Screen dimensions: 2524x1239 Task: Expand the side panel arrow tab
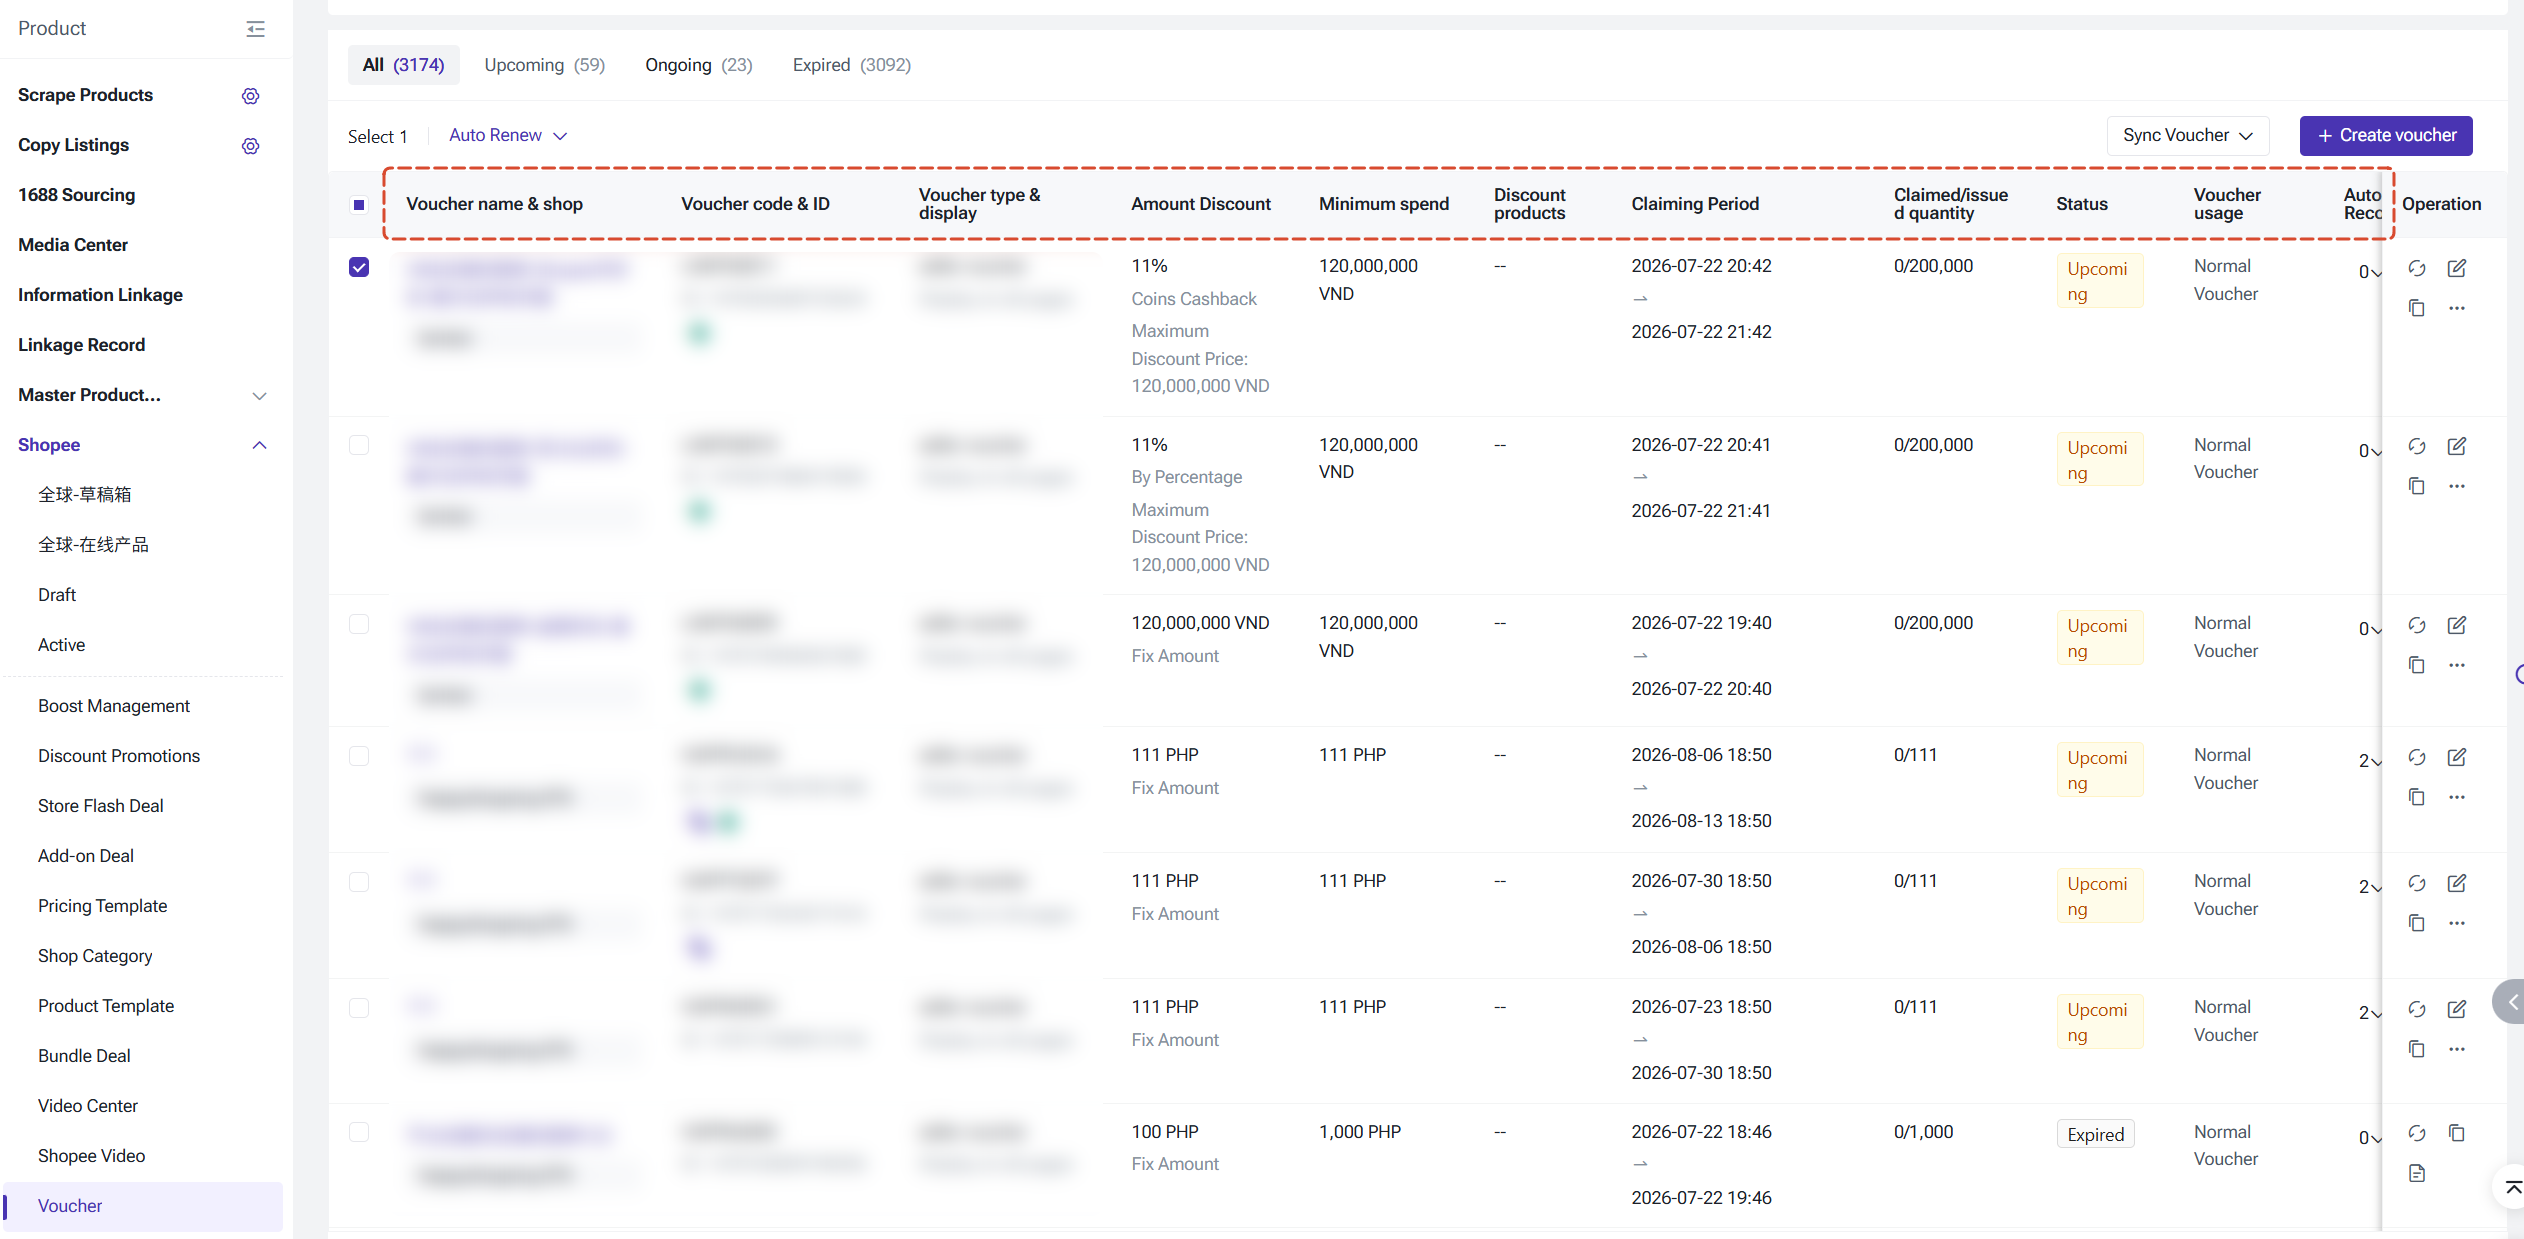tap(2511, 1001)
